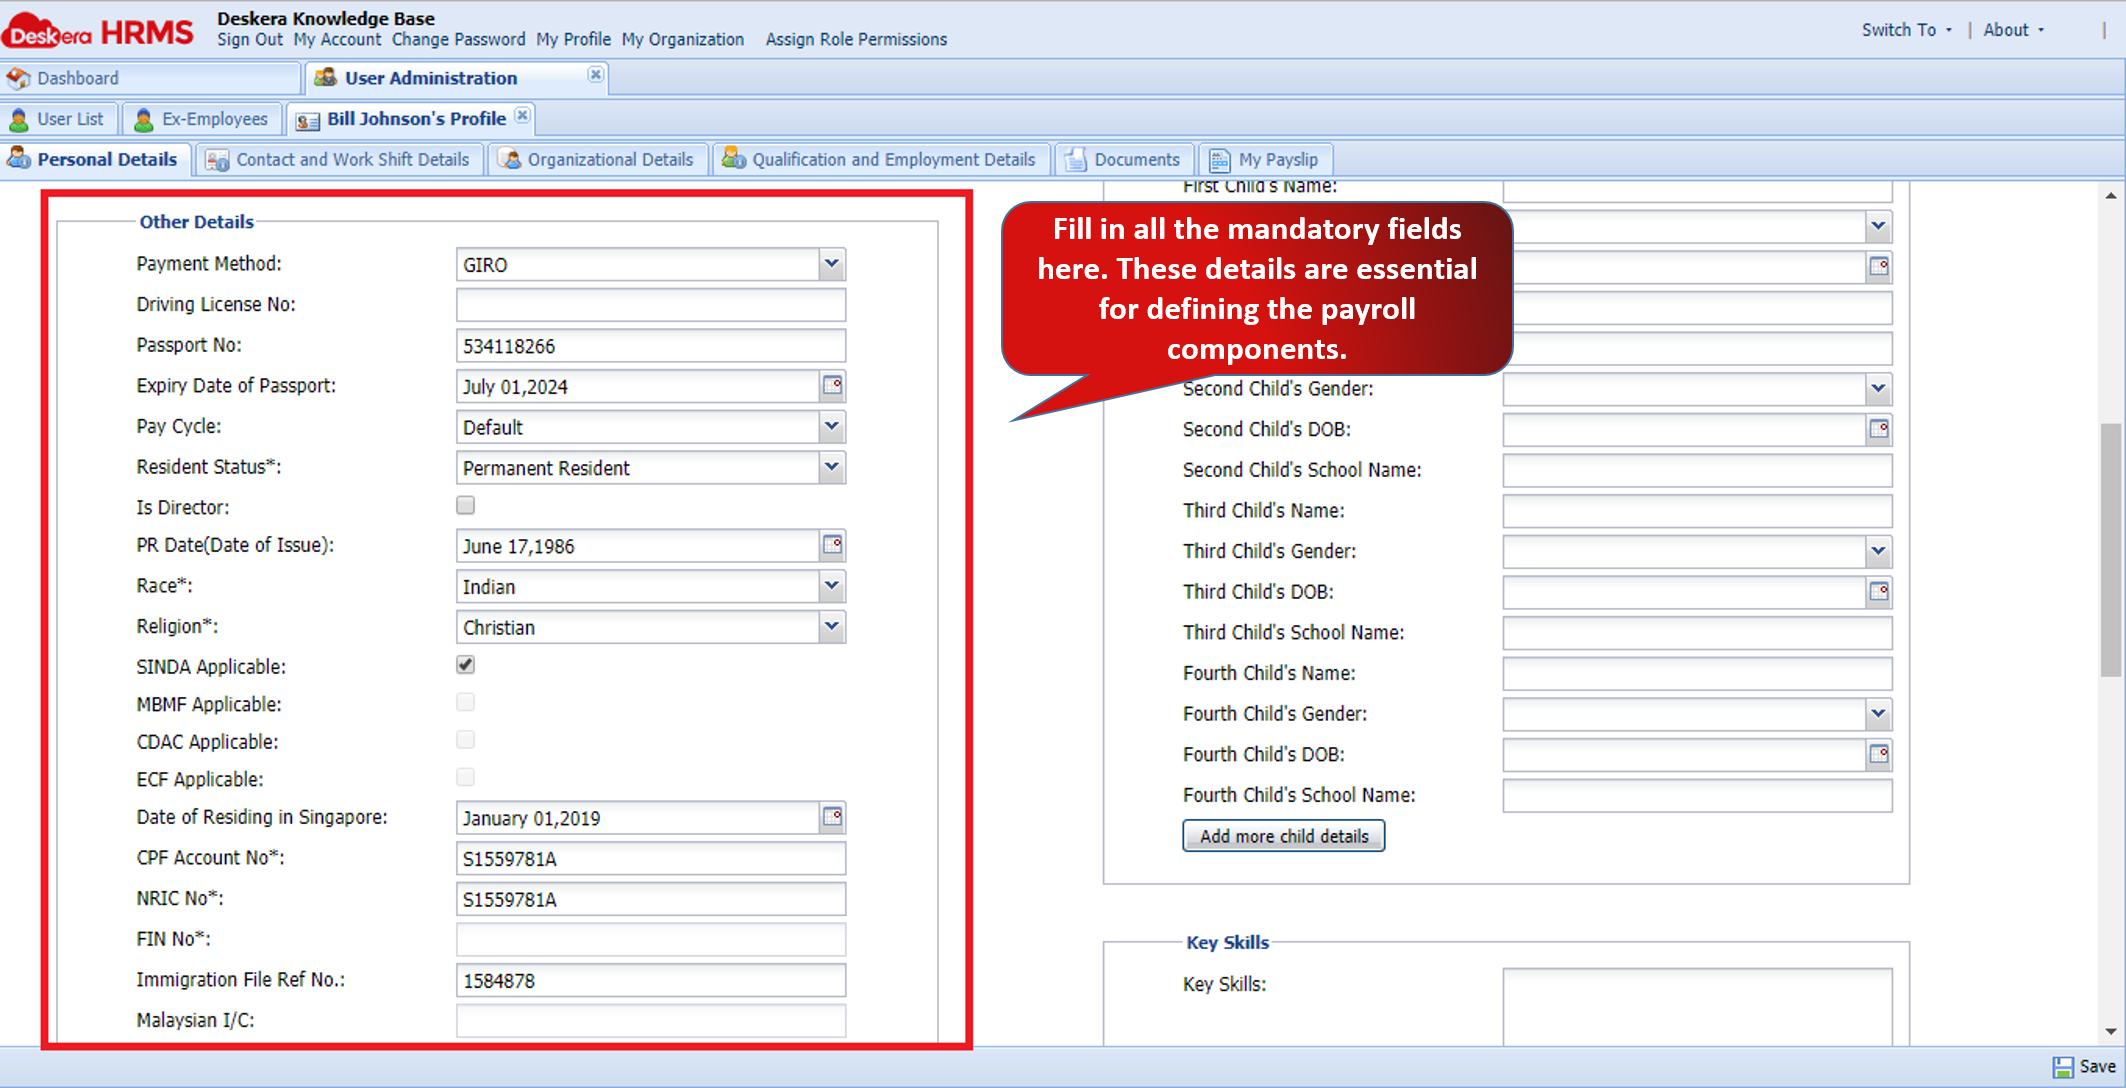Toggle ECF Applicable checkbox
This screenshot has height=1088, width=2126.
[x=465, y=777]
